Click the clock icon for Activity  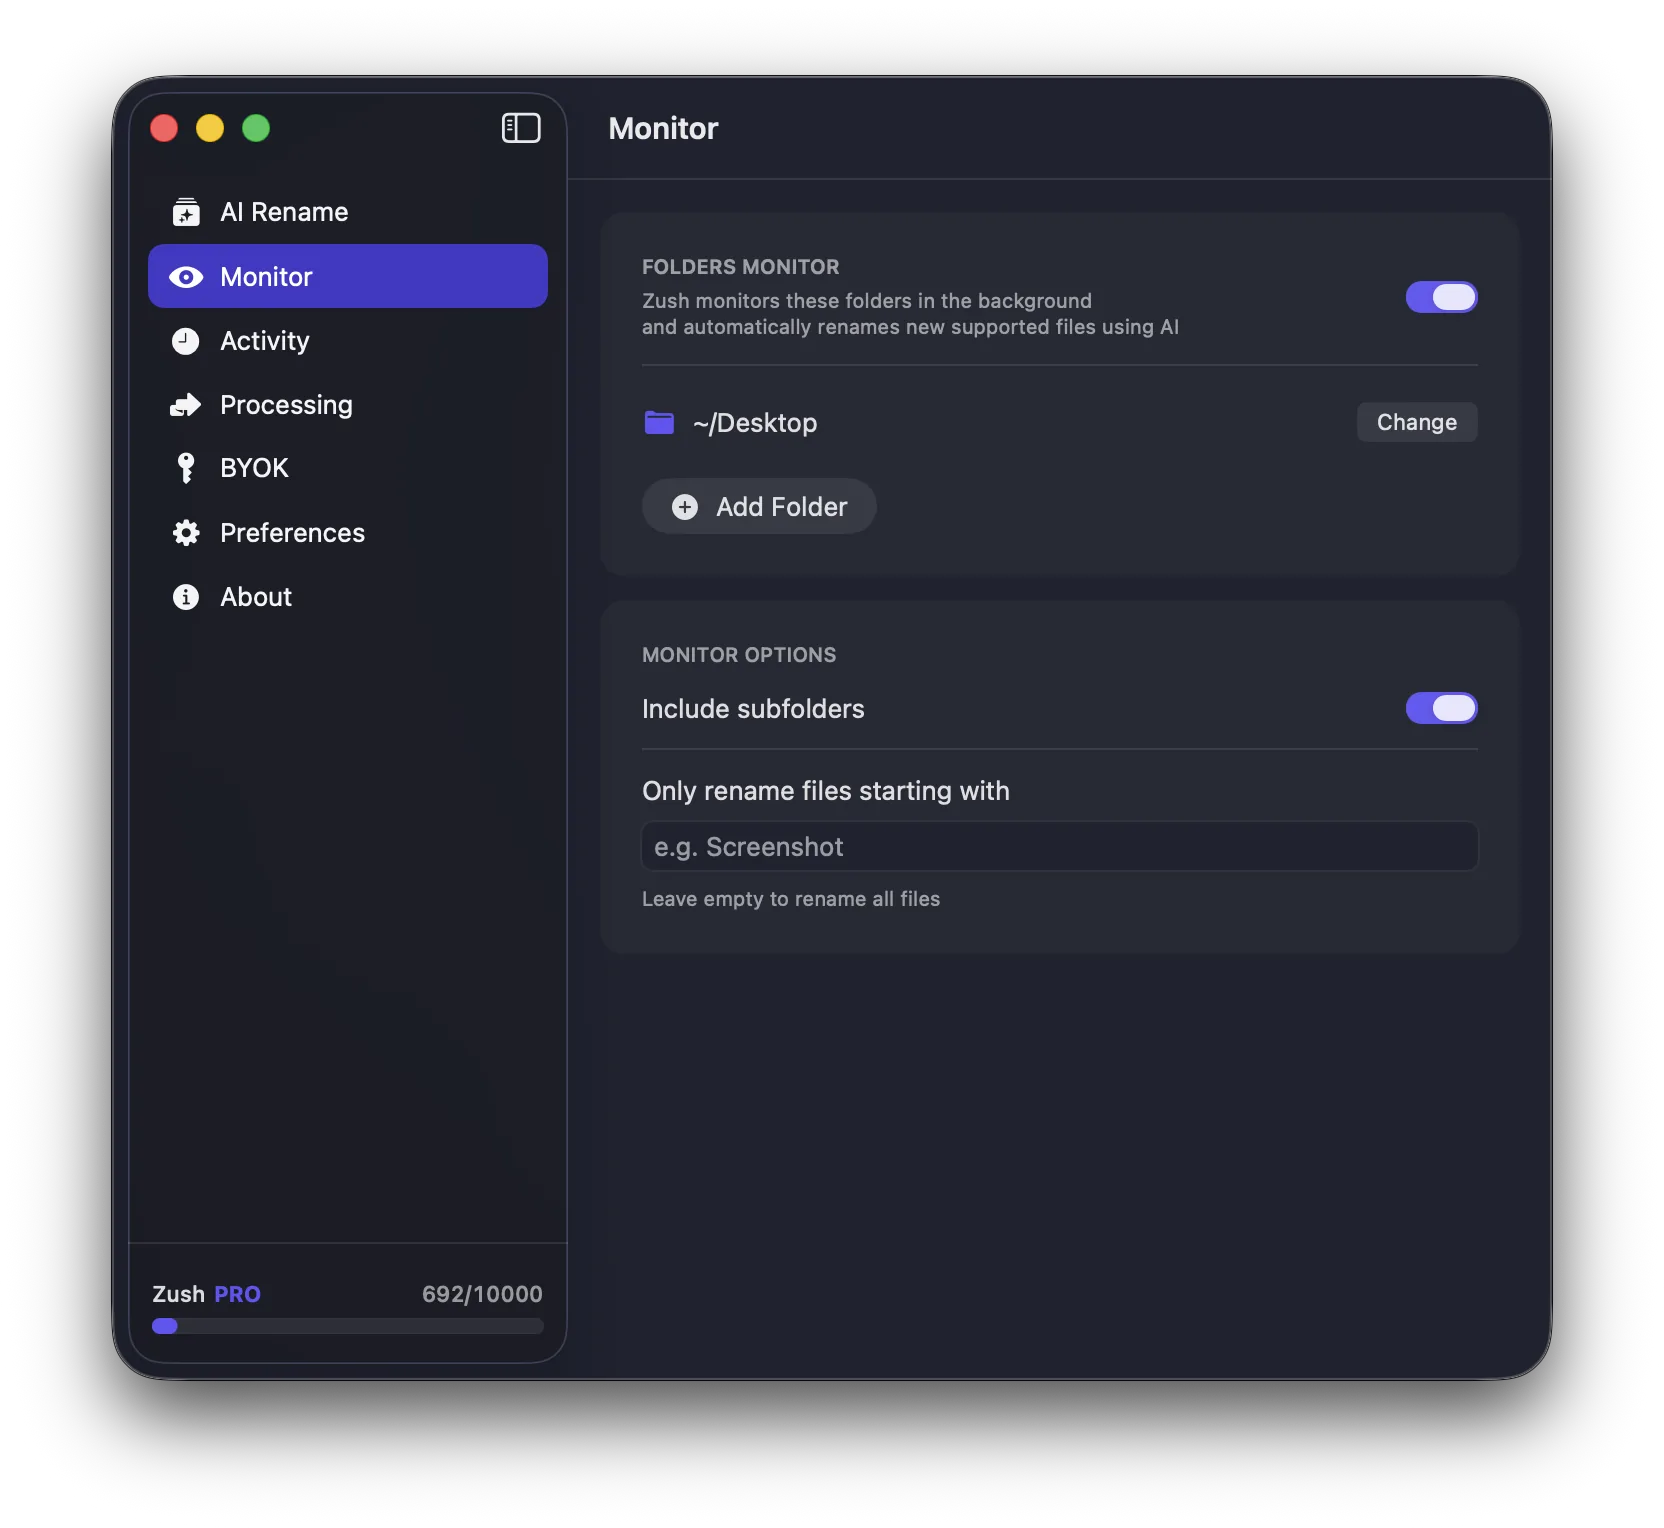(186, 341)
